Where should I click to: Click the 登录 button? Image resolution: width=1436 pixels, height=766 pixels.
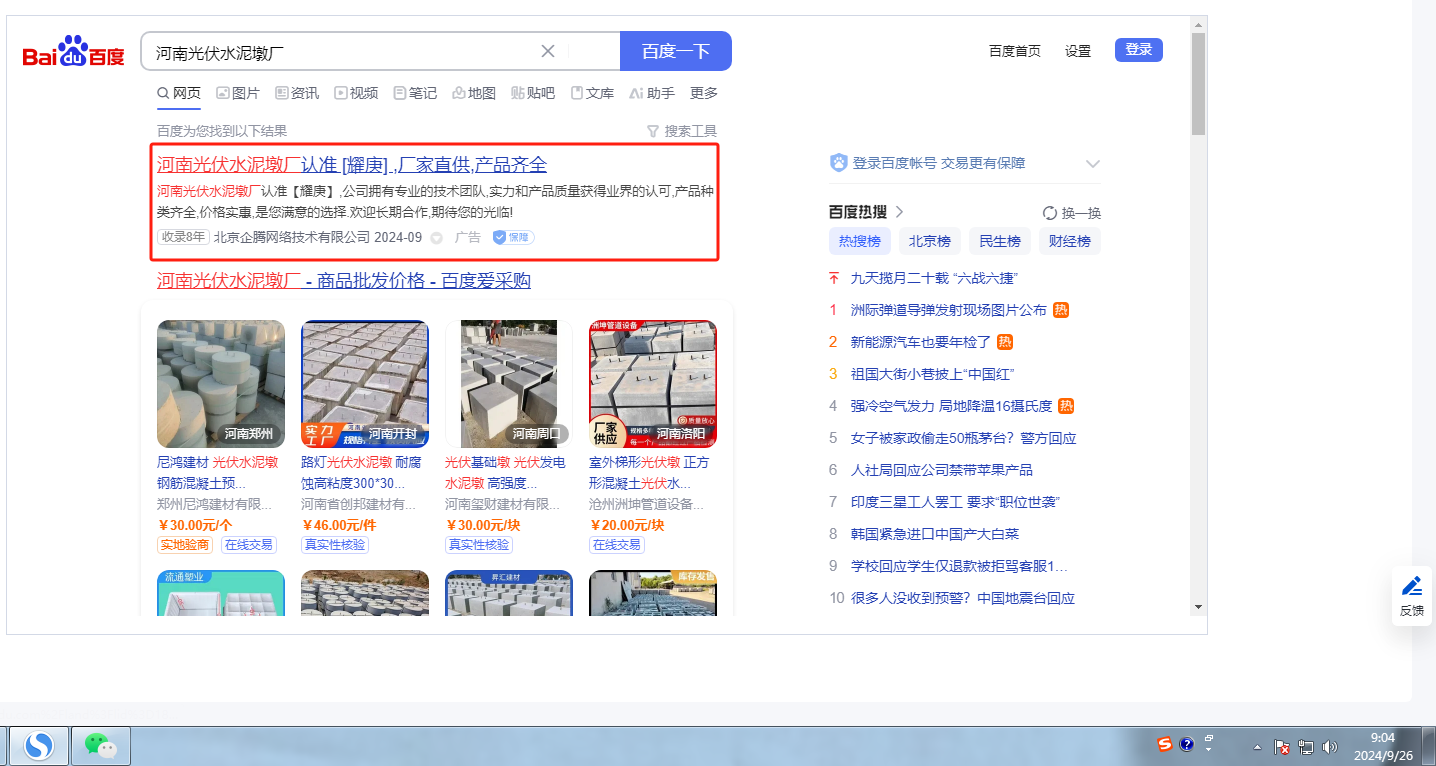click(x=1139, y=50)
